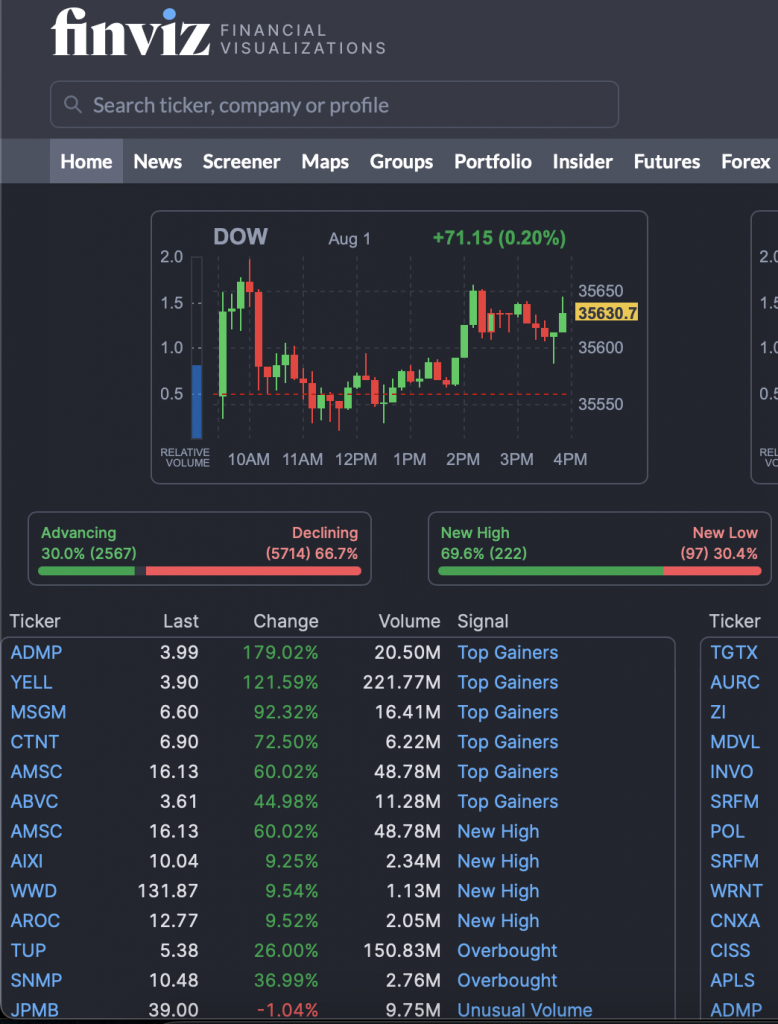Image resolution: width=778 pixels, height=1024 pixels.
Task: Click the Advancing/Declining progress bar
Action: [199, 571]
